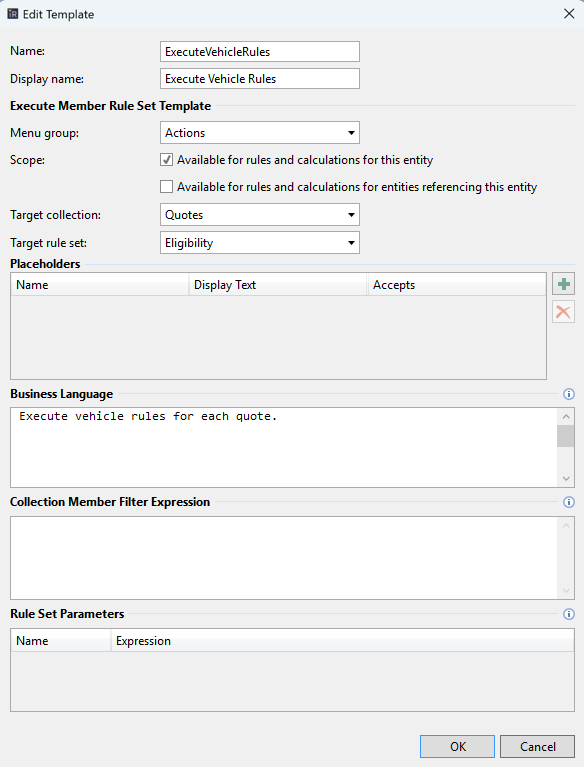Click the Display Text column header

278,285
